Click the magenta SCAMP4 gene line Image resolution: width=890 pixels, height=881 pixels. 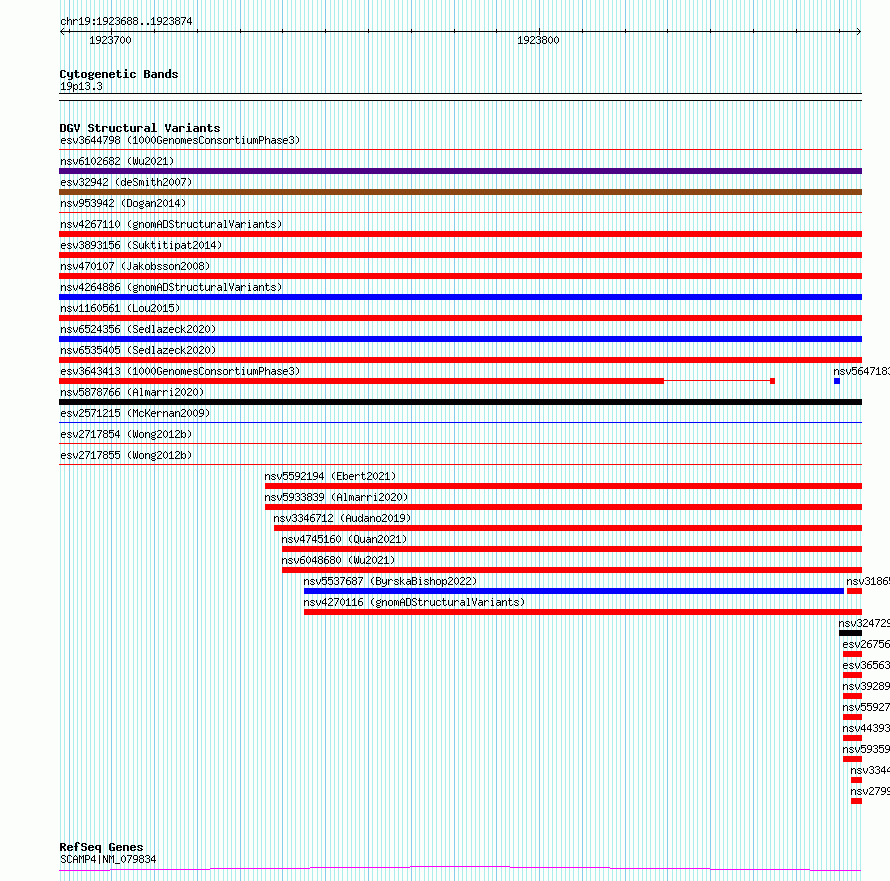pos(460,869)
